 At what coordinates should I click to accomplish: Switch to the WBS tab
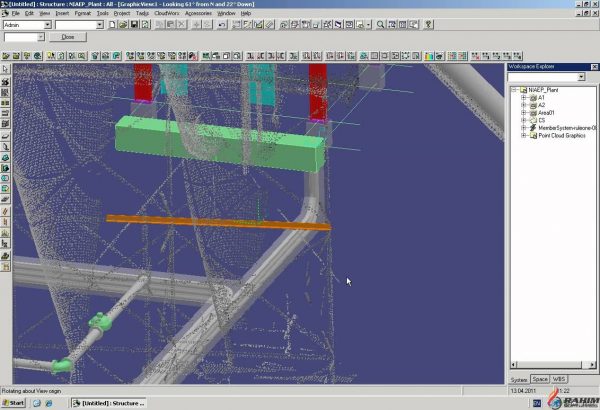pos(559,379)
